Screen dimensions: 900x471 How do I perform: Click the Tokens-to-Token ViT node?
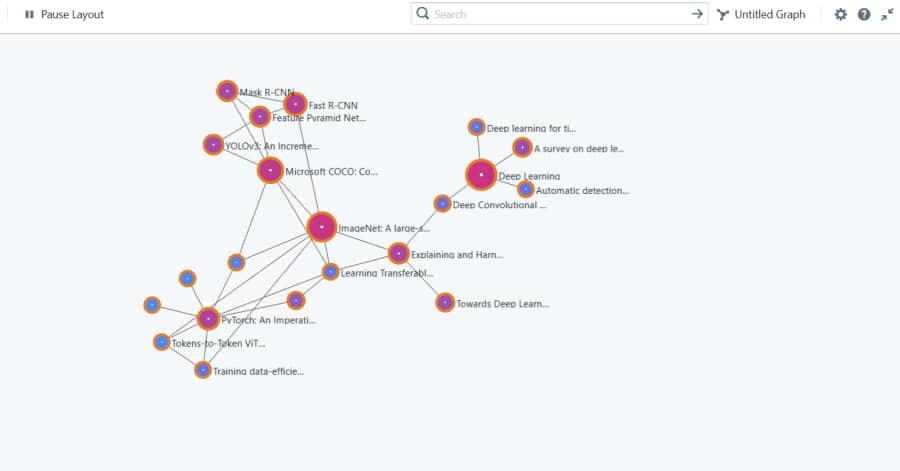[x=162, y=342]
